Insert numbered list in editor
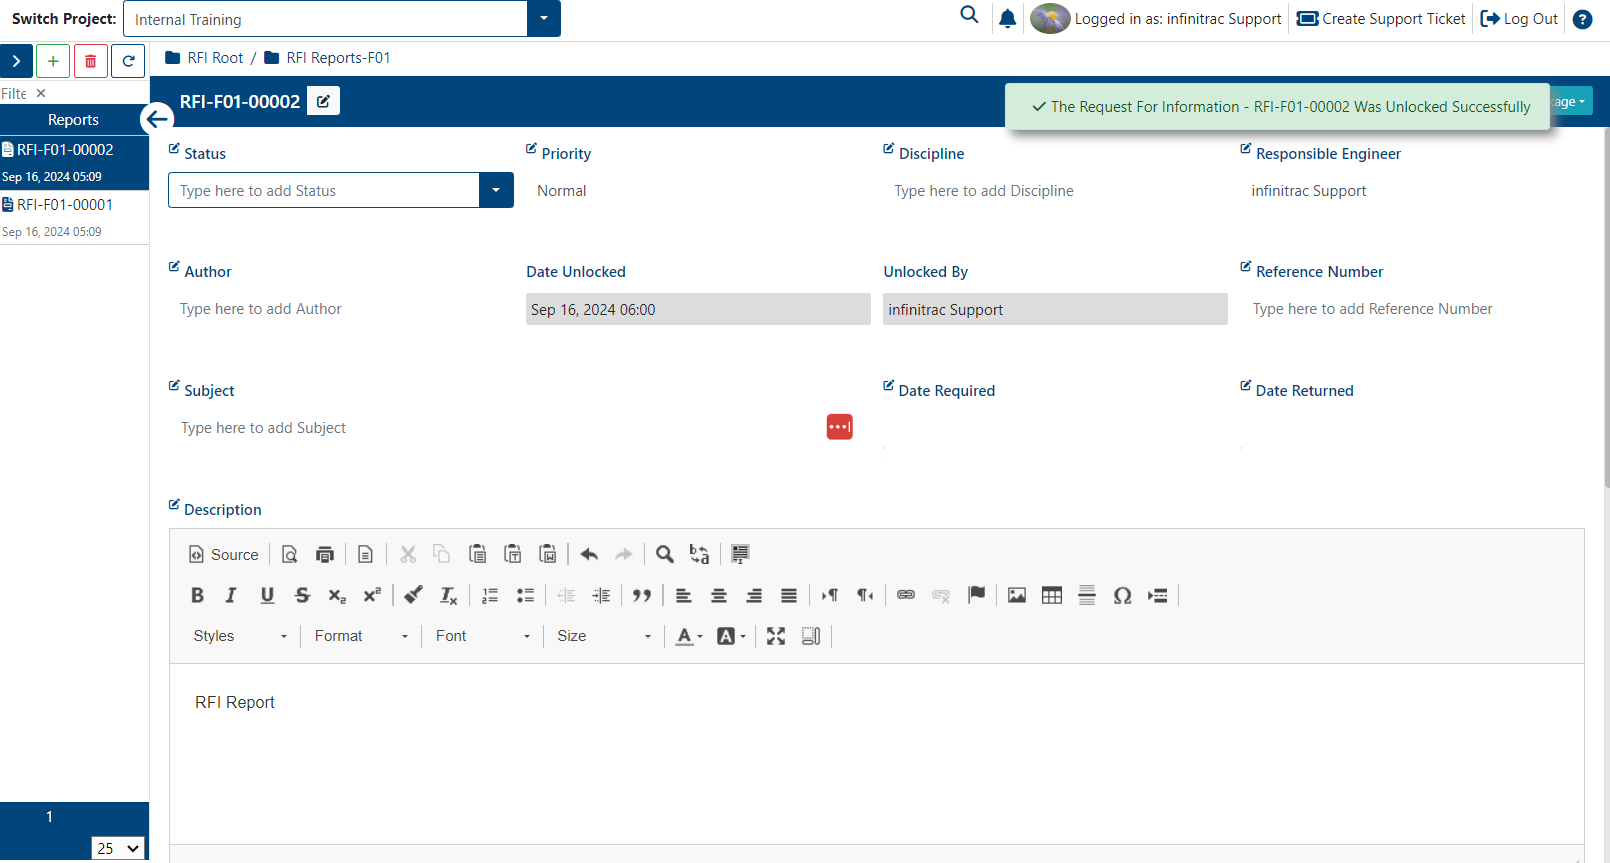The height and width of the screenshot is (863, 1610). 490,595
